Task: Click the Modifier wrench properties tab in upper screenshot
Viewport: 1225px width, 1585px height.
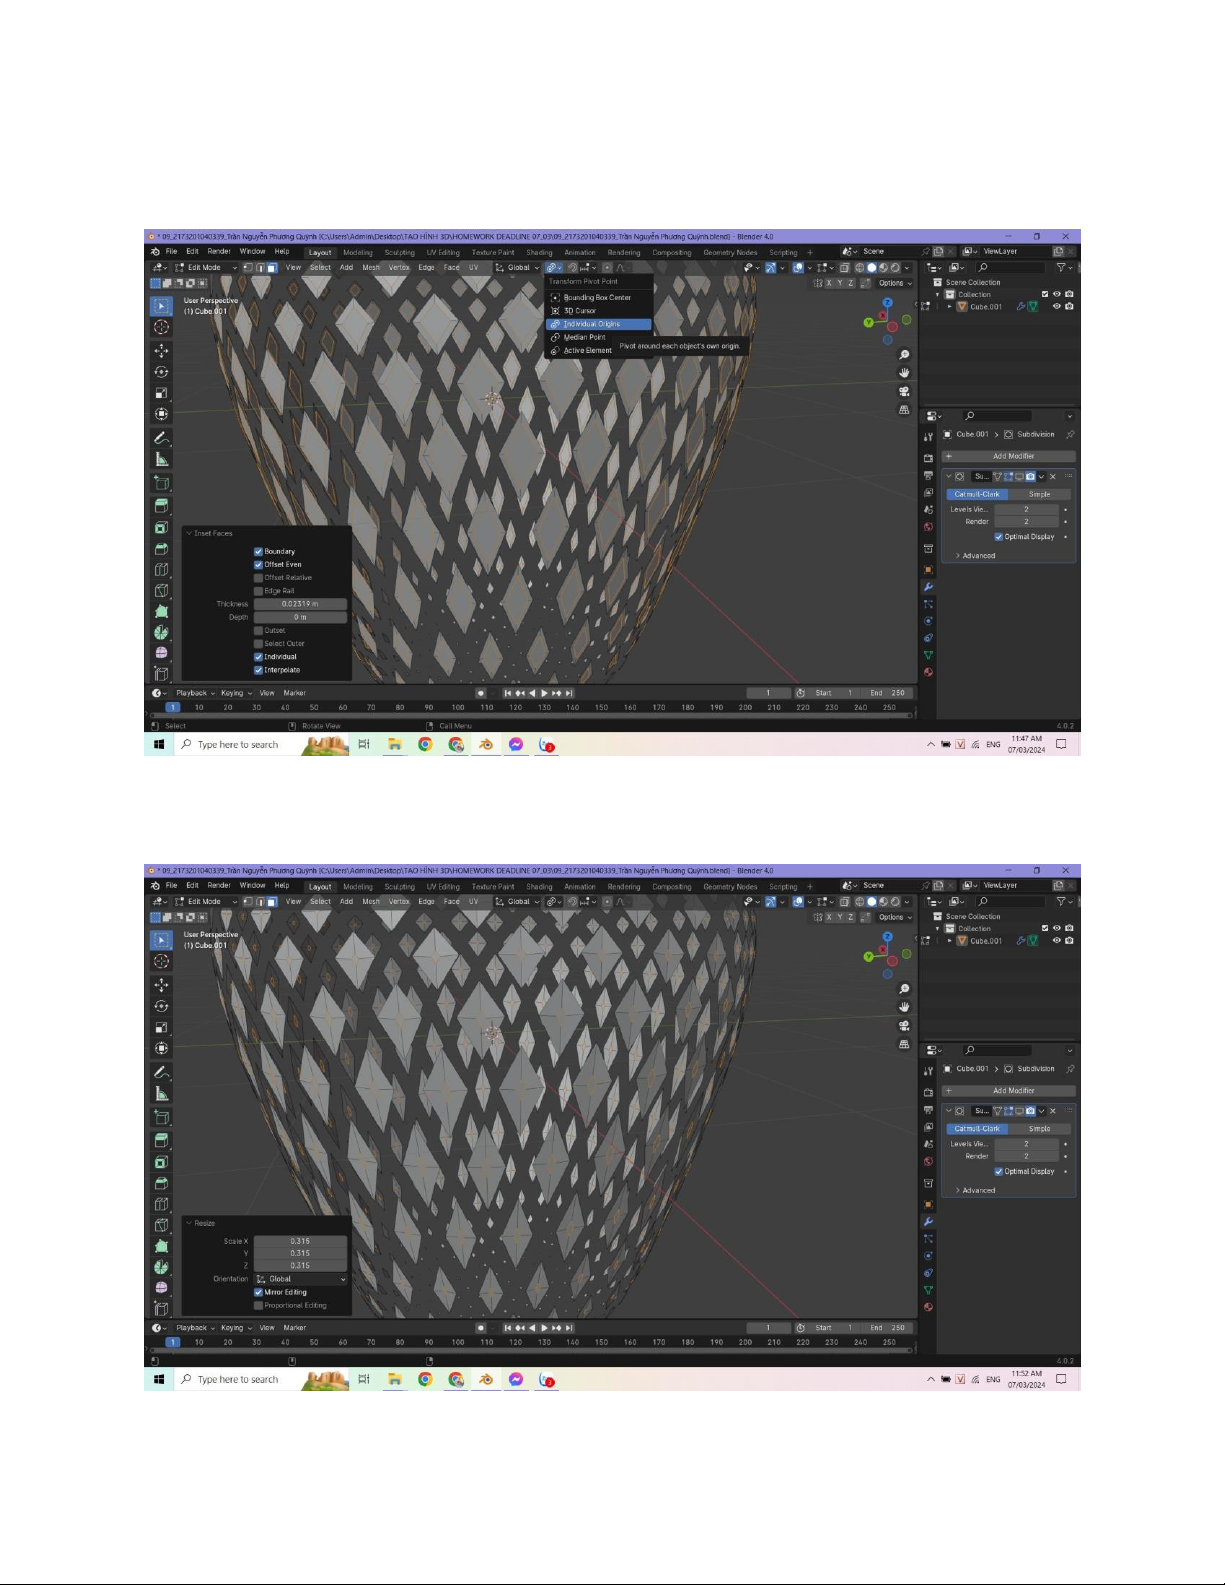Action: click(x=928, y=587)
